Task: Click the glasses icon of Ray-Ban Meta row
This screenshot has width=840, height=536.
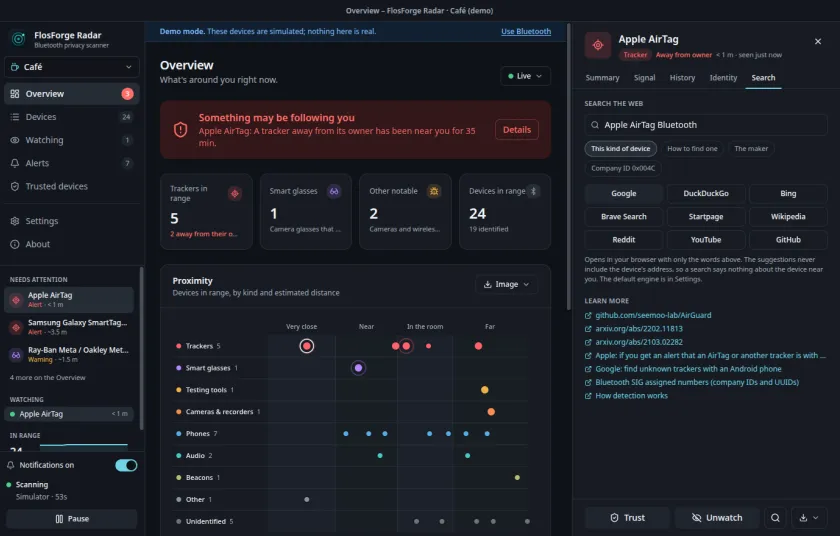Action: click(16, 354)
